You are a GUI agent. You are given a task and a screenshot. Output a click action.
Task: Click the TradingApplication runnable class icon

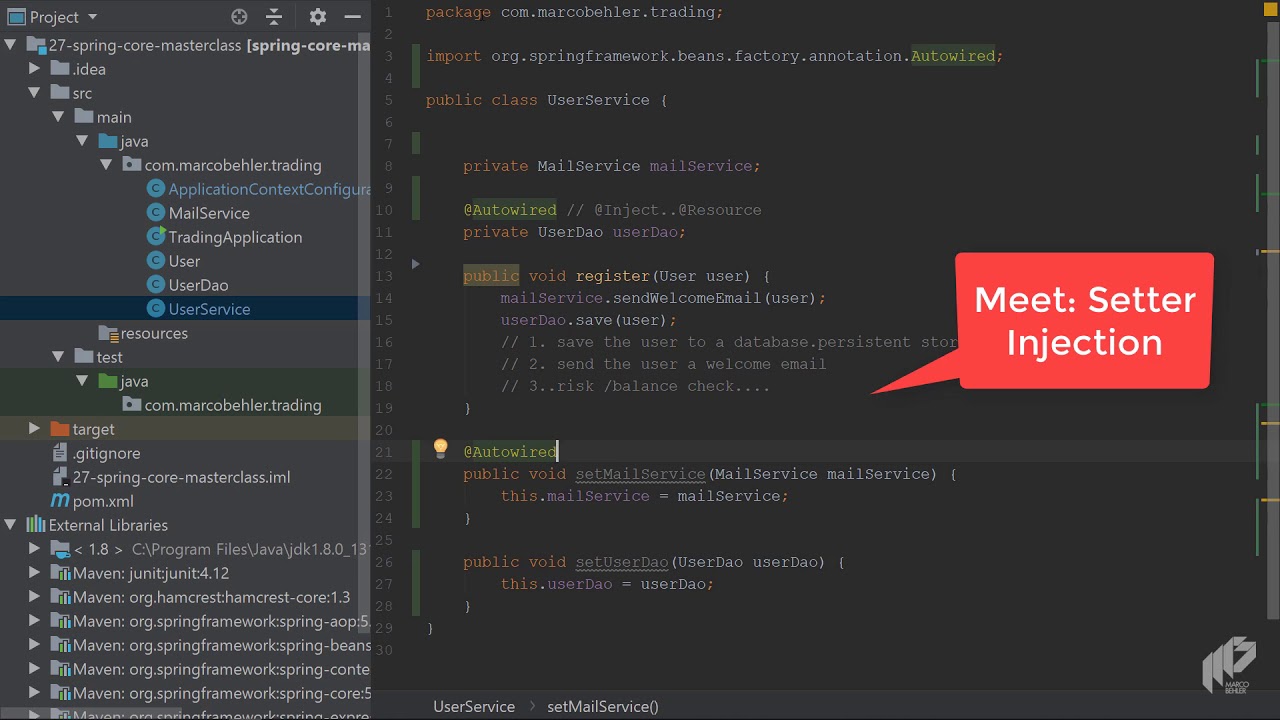155,236
